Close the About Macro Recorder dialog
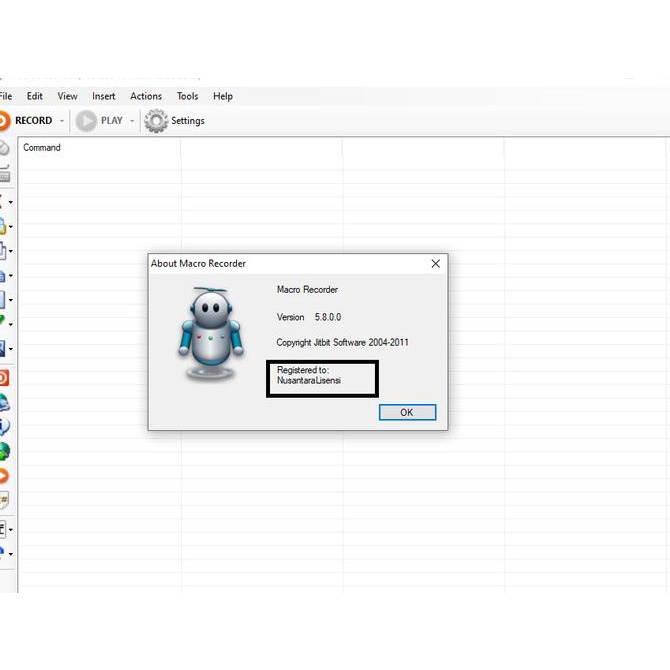670x670 pixels. click(435, 264)
